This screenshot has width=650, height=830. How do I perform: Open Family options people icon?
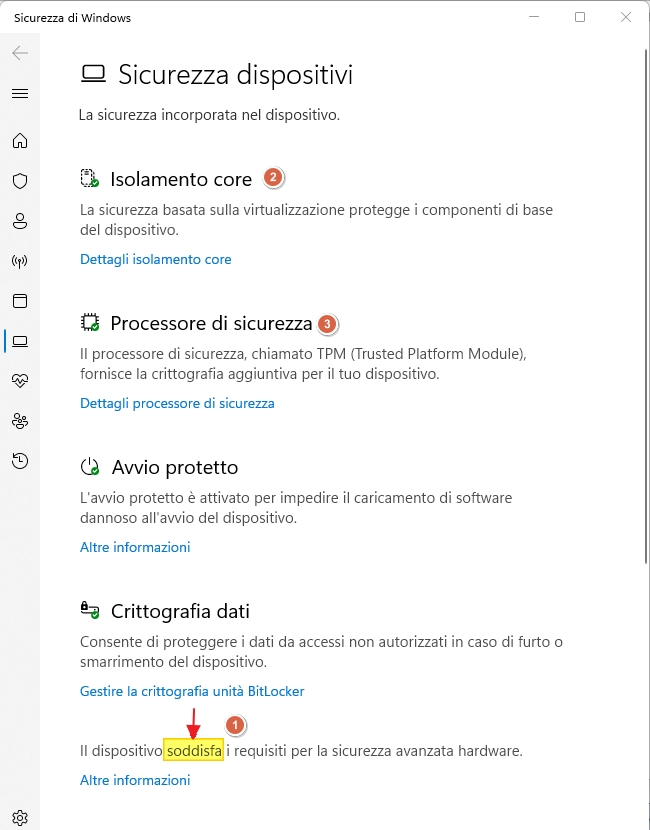click(20, 421)
